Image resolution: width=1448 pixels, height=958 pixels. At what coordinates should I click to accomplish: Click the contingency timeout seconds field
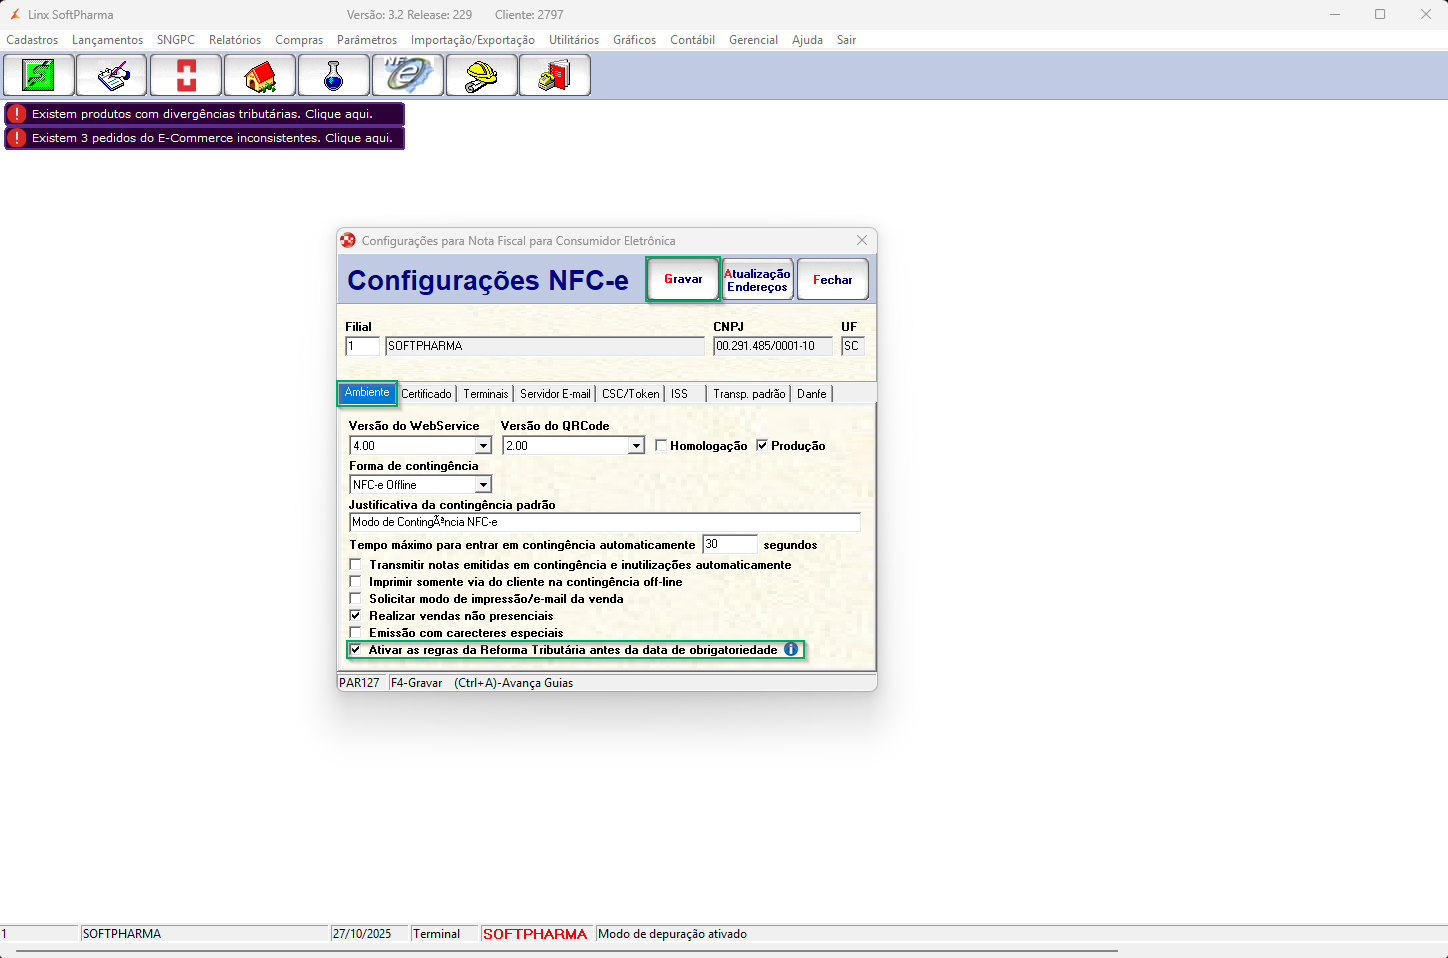tap(730, 544)
